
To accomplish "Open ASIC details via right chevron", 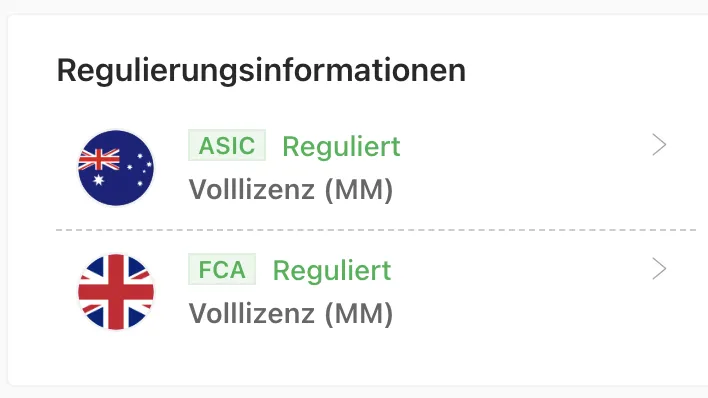I will click(x=659, y=145).
